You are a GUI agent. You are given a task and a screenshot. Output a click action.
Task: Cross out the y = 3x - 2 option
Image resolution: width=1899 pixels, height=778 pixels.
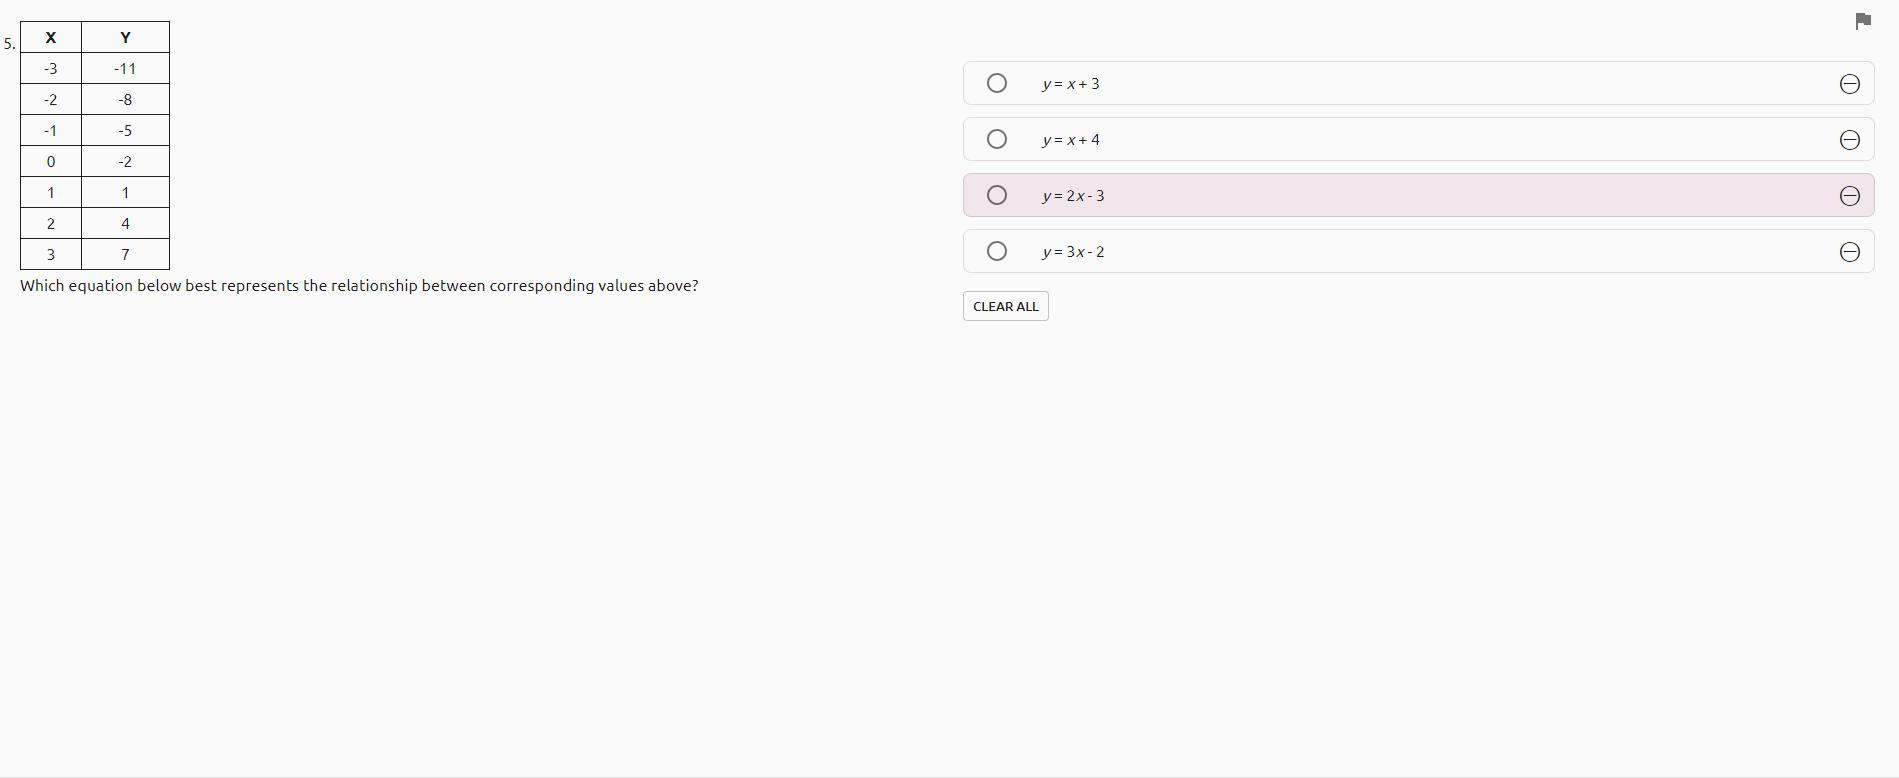coord(1849,252)
